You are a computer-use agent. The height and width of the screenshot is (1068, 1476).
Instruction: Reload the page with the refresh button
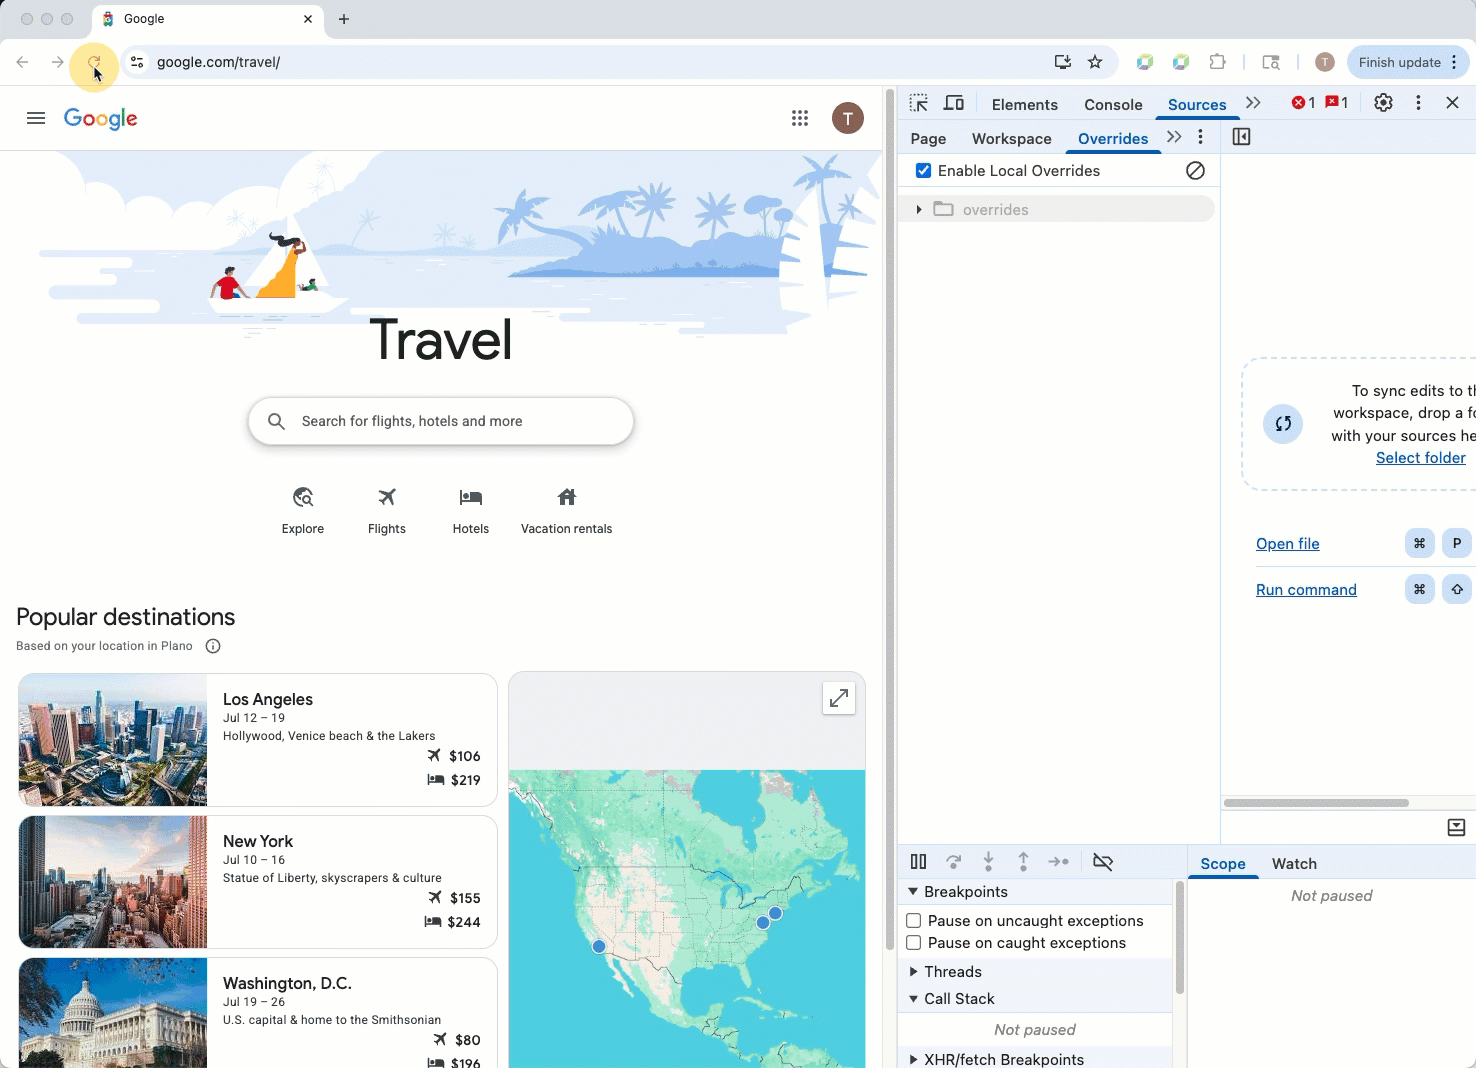(x=94, y=63)
